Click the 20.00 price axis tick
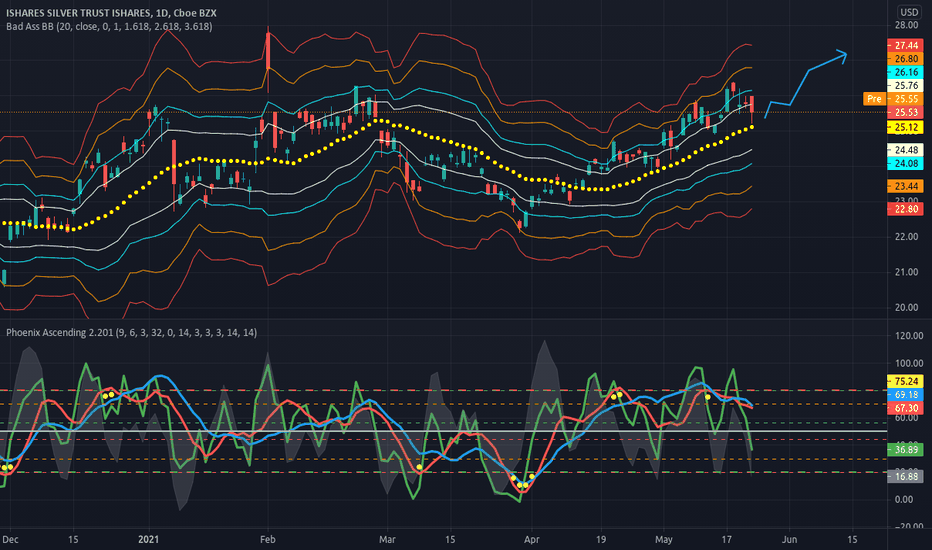The width and height of the screenshot is (932, 550). click(906, 307)
